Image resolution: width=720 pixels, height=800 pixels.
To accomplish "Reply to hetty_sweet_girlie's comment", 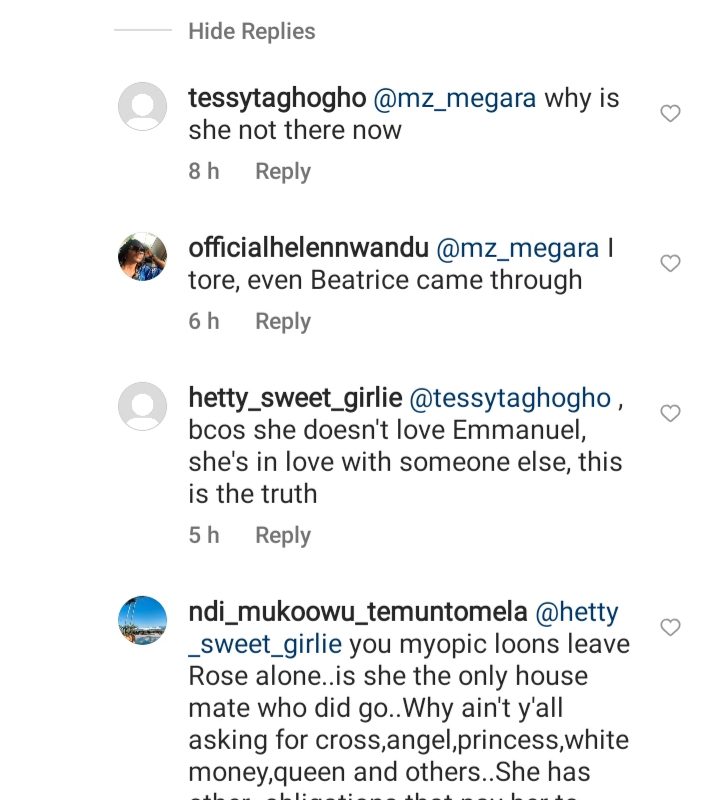I will click(x=283, y=536).
